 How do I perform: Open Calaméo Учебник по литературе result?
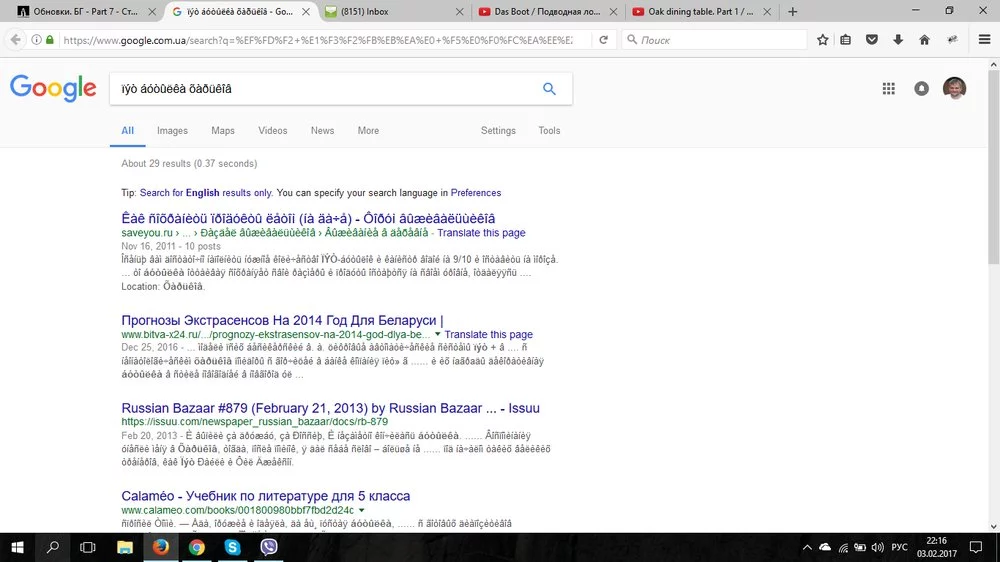265,496
